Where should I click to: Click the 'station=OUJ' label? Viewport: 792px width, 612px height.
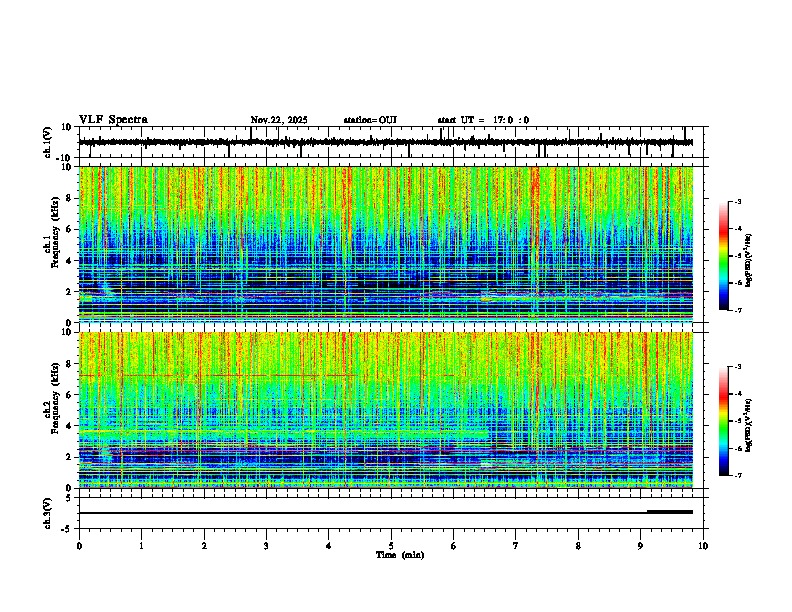pyautogui.click(x=370, y=120)
